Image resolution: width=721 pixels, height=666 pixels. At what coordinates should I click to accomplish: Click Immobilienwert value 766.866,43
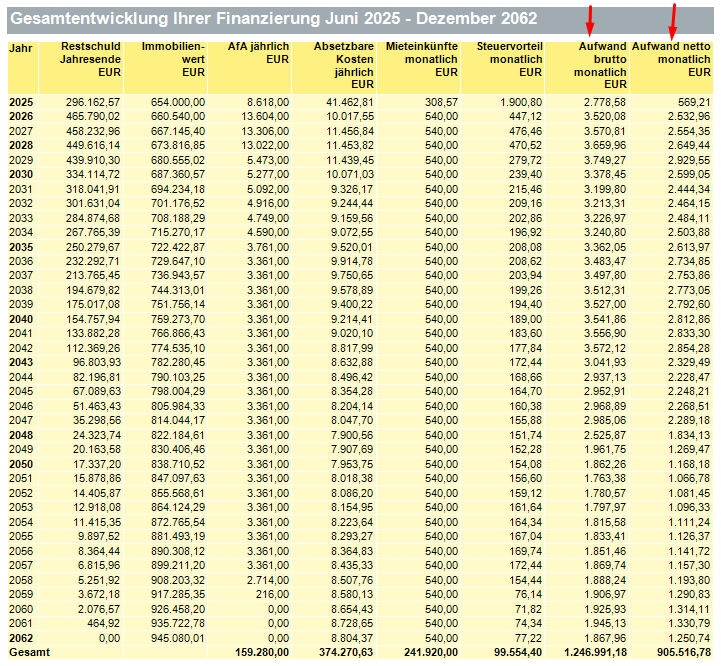[x=178, y=333]
